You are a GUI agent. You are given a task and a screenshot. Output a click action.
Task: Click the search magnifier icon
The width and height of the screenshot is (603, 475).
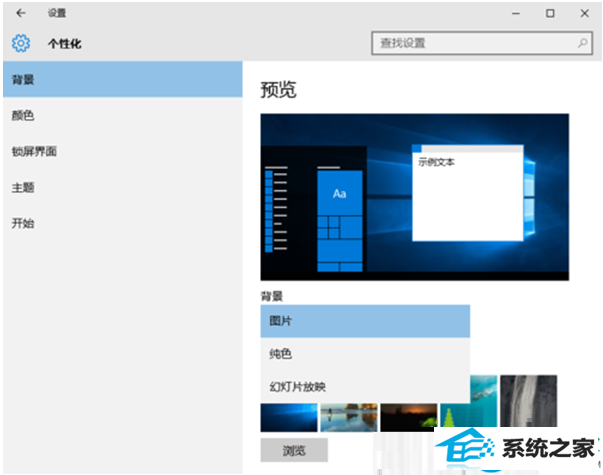pyautogui.click(x=583, y=43)
